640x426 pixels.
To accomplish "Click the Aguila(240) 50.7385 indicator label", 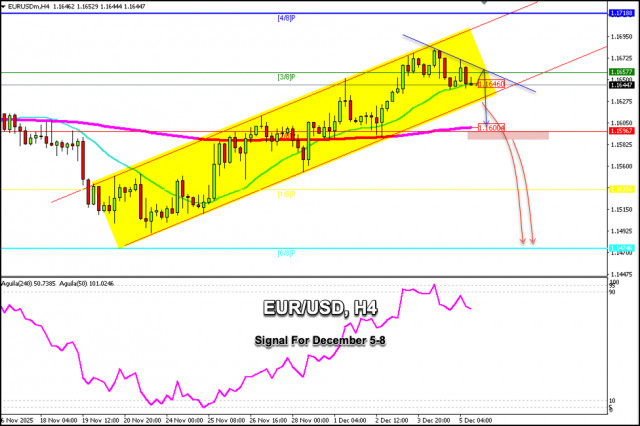I will coord(28,283).
